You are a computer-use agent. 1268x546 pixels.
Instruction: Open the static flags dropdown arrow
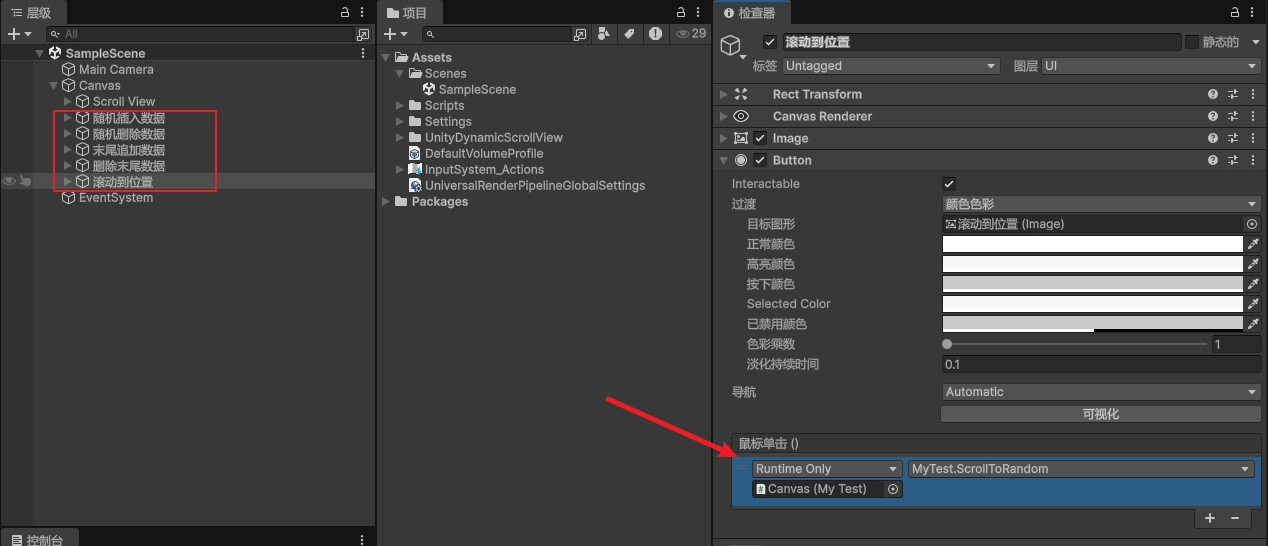pos(1254,42)
